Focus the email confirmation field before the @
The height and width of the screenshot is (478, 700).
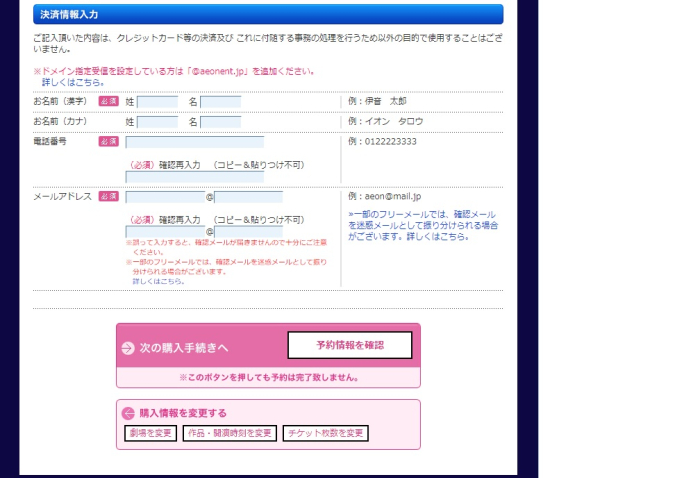pyautogui.click(x=165, y=232)
